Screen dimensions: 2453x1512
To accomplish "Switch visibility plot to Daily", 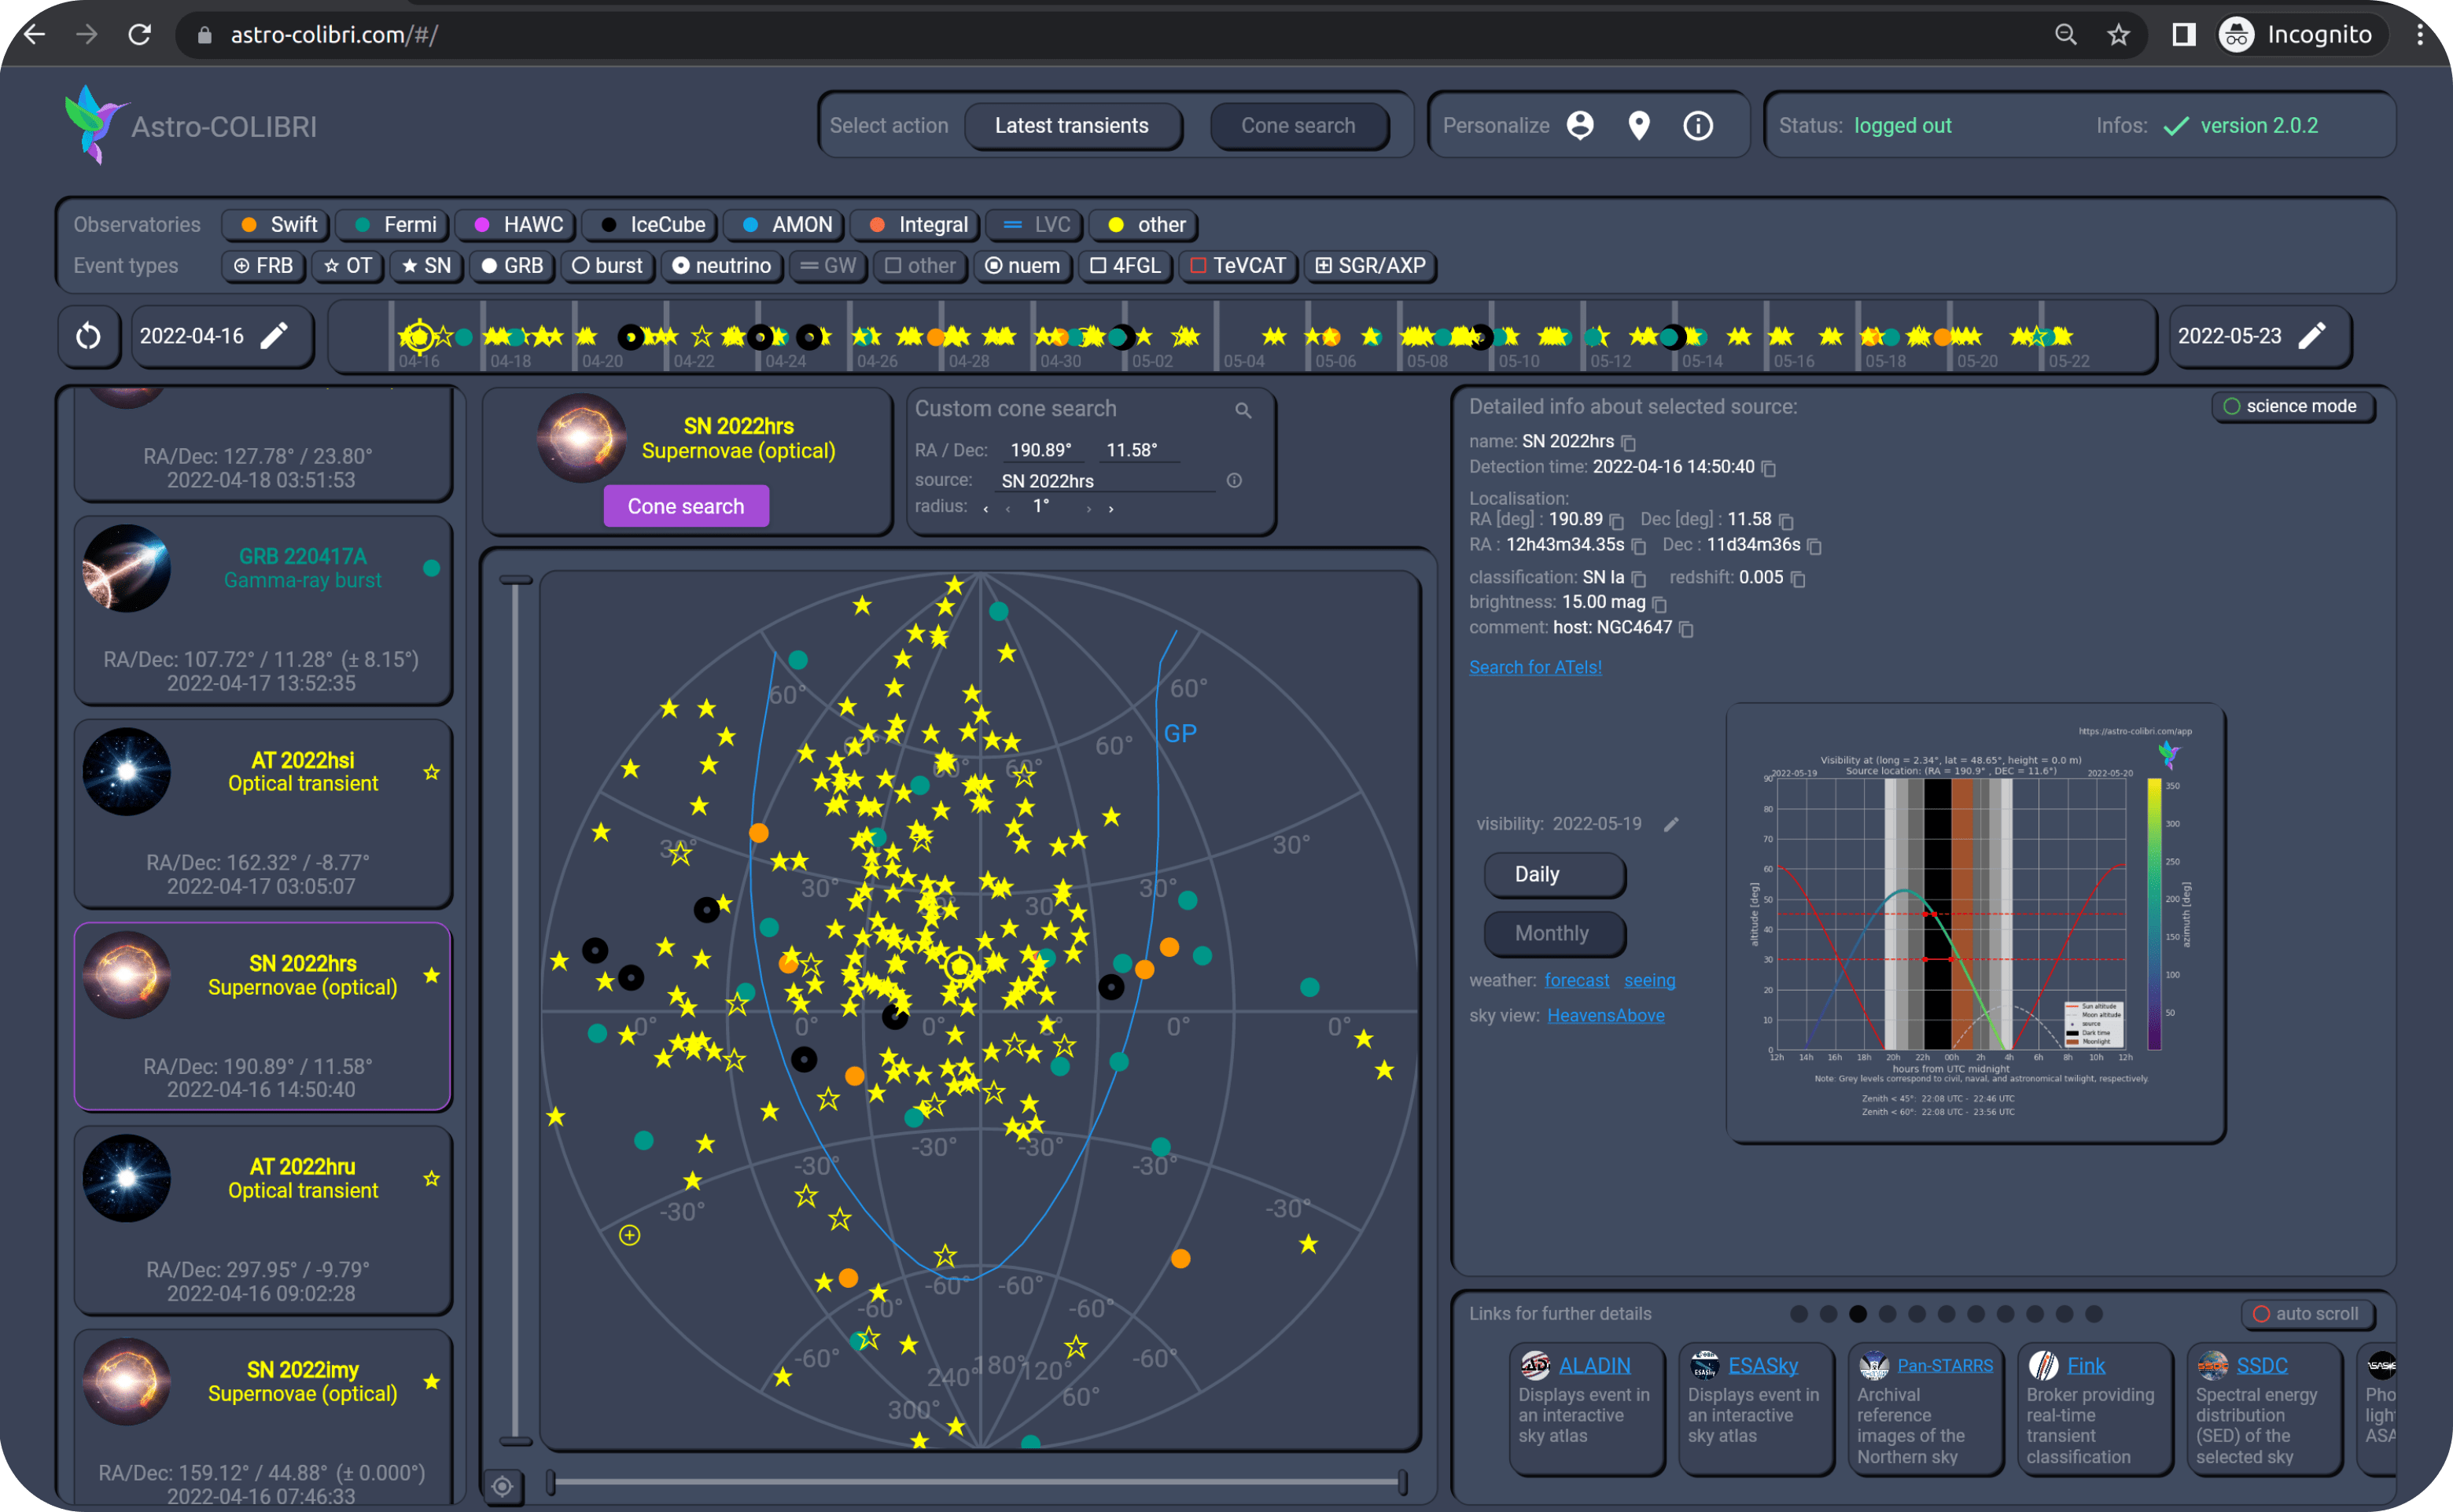I will (x=1553, y=875).
